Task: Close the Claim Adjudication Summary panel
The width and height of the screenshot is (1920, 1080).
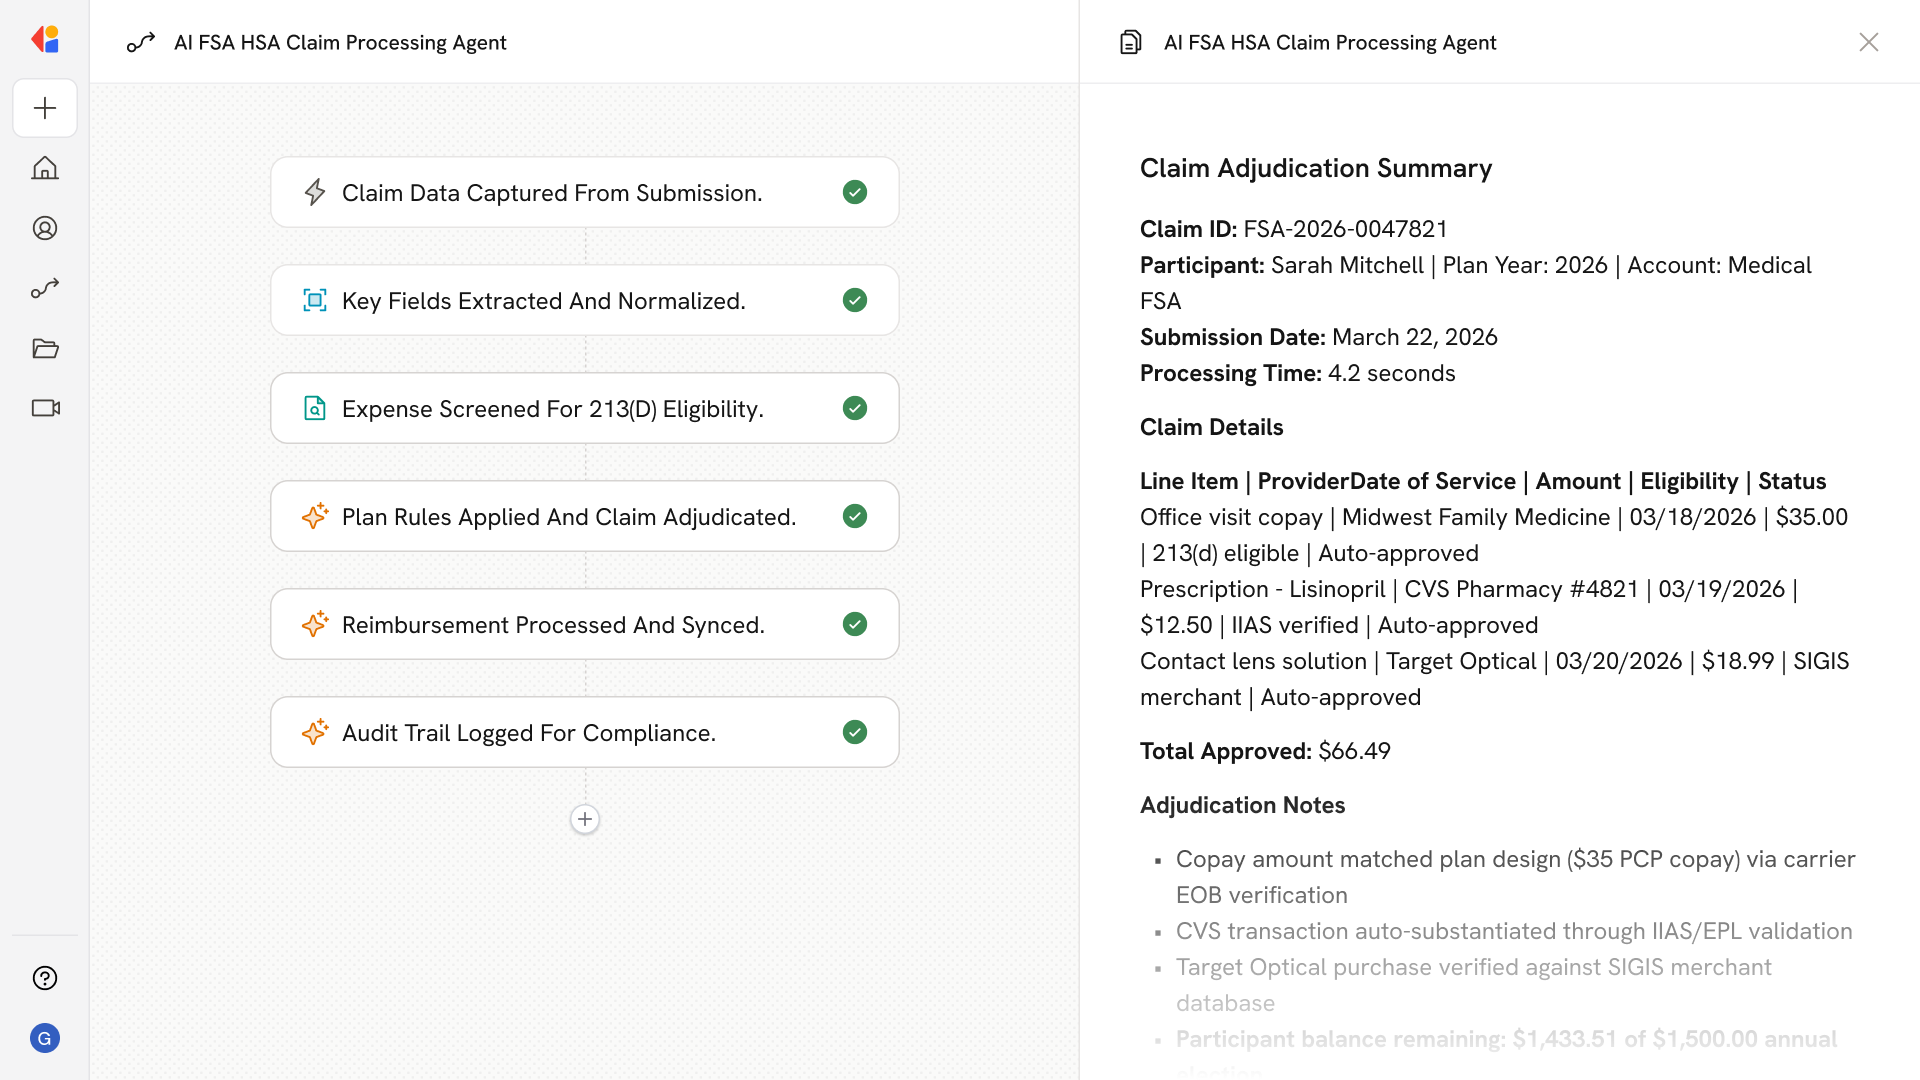Action: pyautogui.click(x=1868, y=42)
